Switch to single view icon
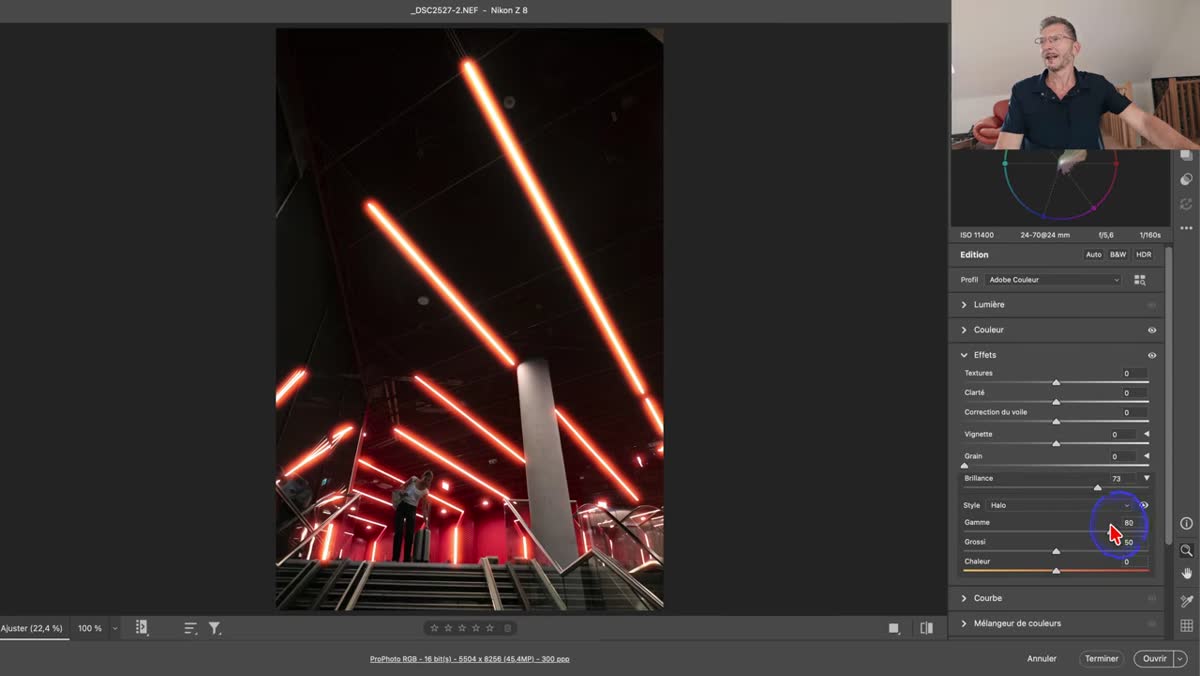The height and width of the screenshot is (676, 1200). pos(893,628)
